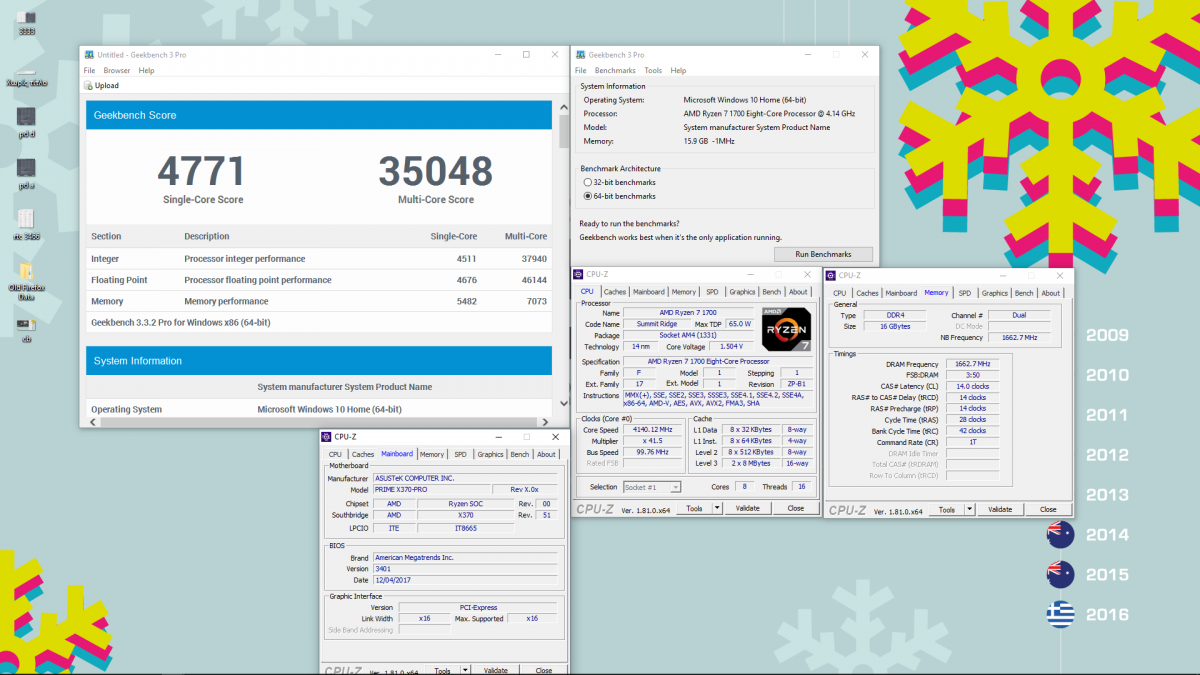This screenshot has height=675, width=1200.
Task: Open Help menu in Geekbench results window
Action: pos(147,71)
